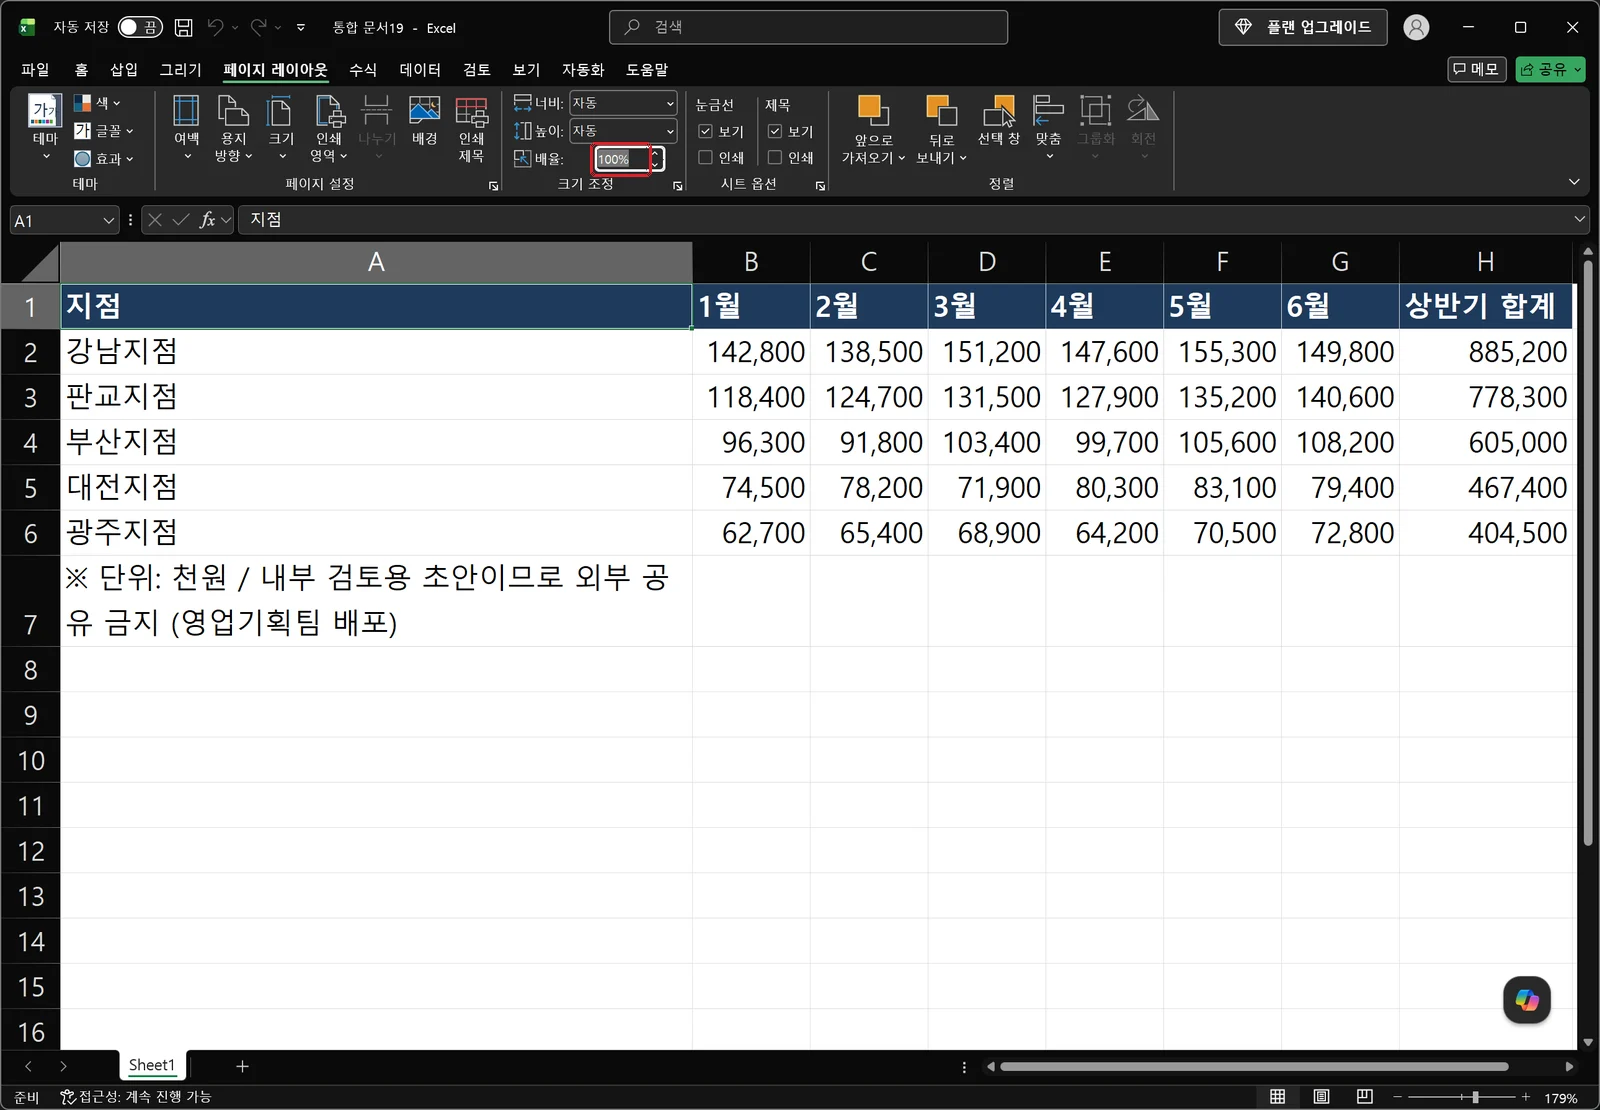
Task: Click the Scale (배율) percentage field
Action: [x=620, y=159]
